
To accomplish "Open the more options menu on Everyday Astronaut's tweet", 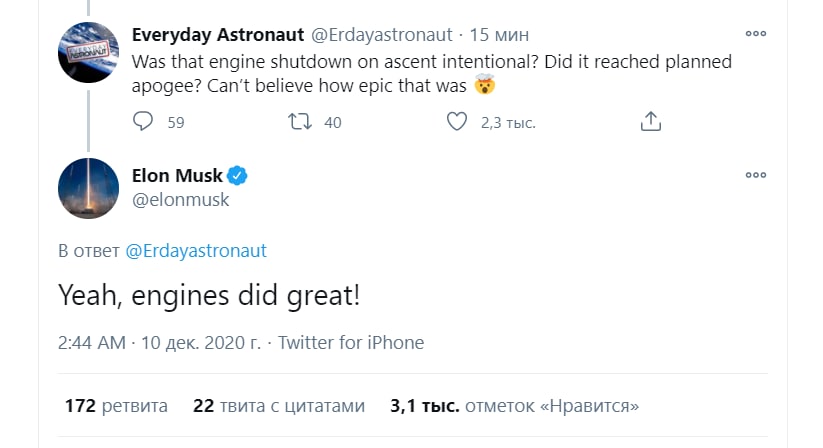I will pyautogui.click(x=756, y=34).
